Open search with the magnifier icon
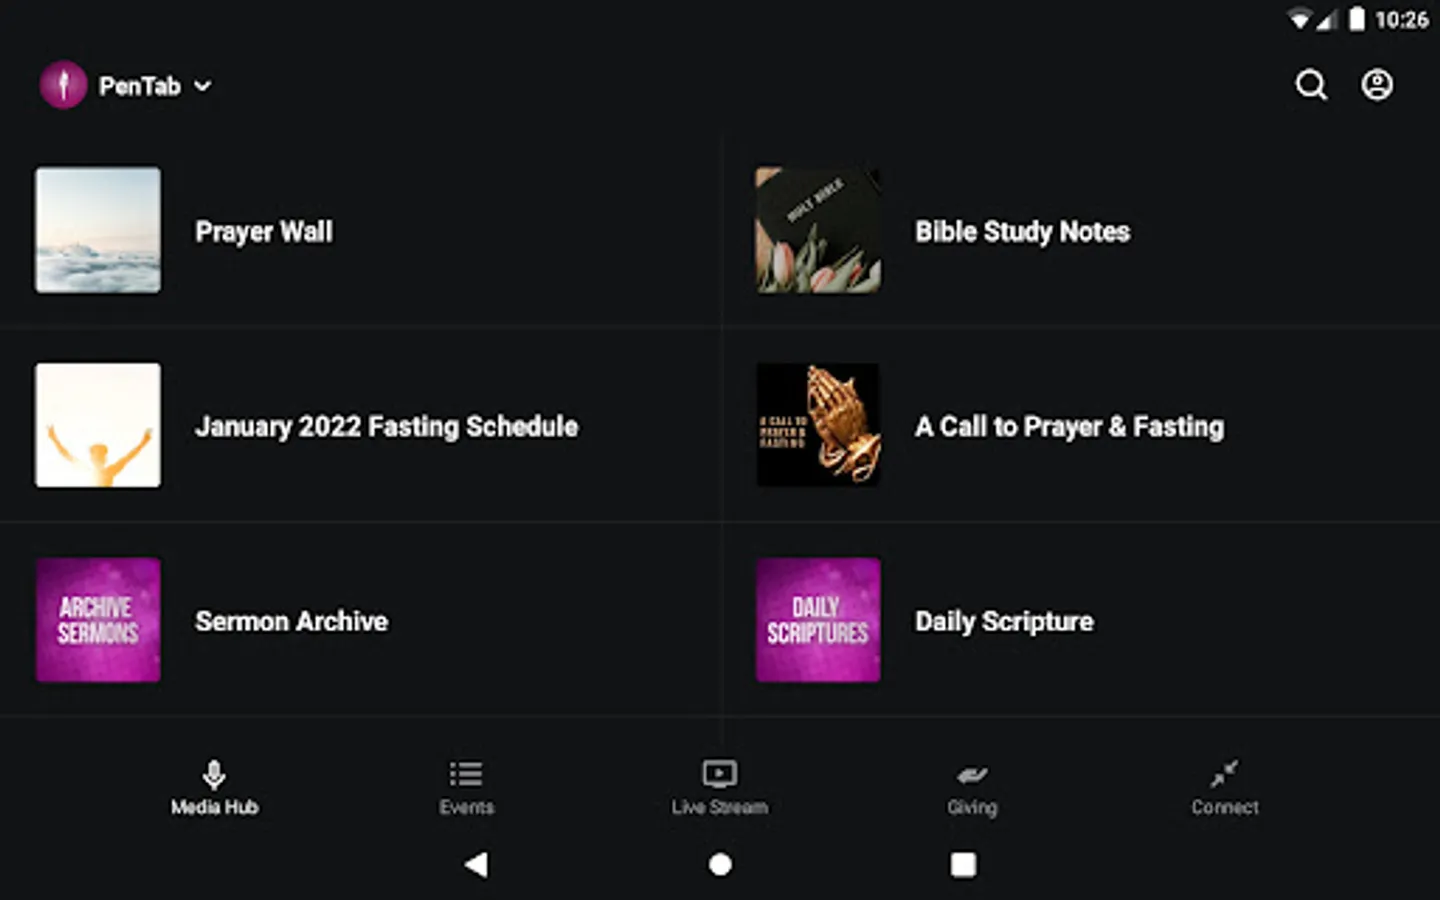 pos(1311,85)
